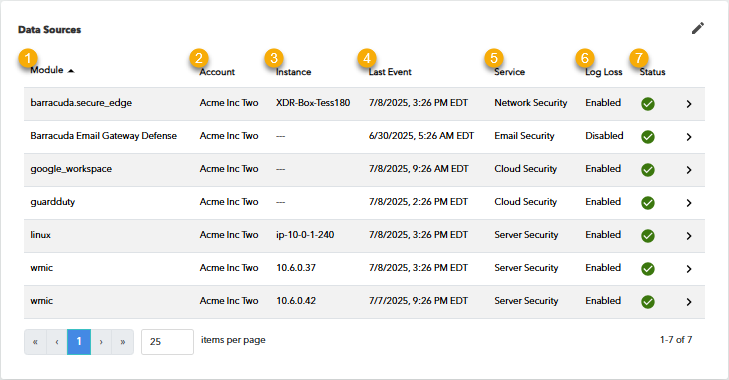This screenshot has height=380, width=729.
Task: Click the 6/30/2025, 5:26 AM EDT event time
Action: (421, 136)
